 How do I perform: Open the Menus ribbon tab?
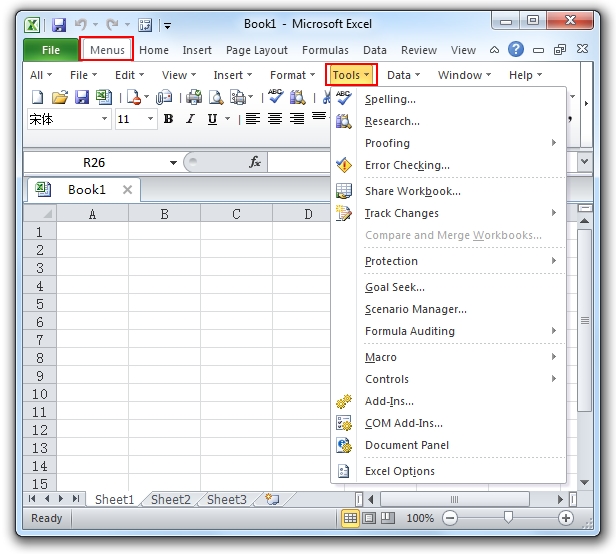pos(107,50)
